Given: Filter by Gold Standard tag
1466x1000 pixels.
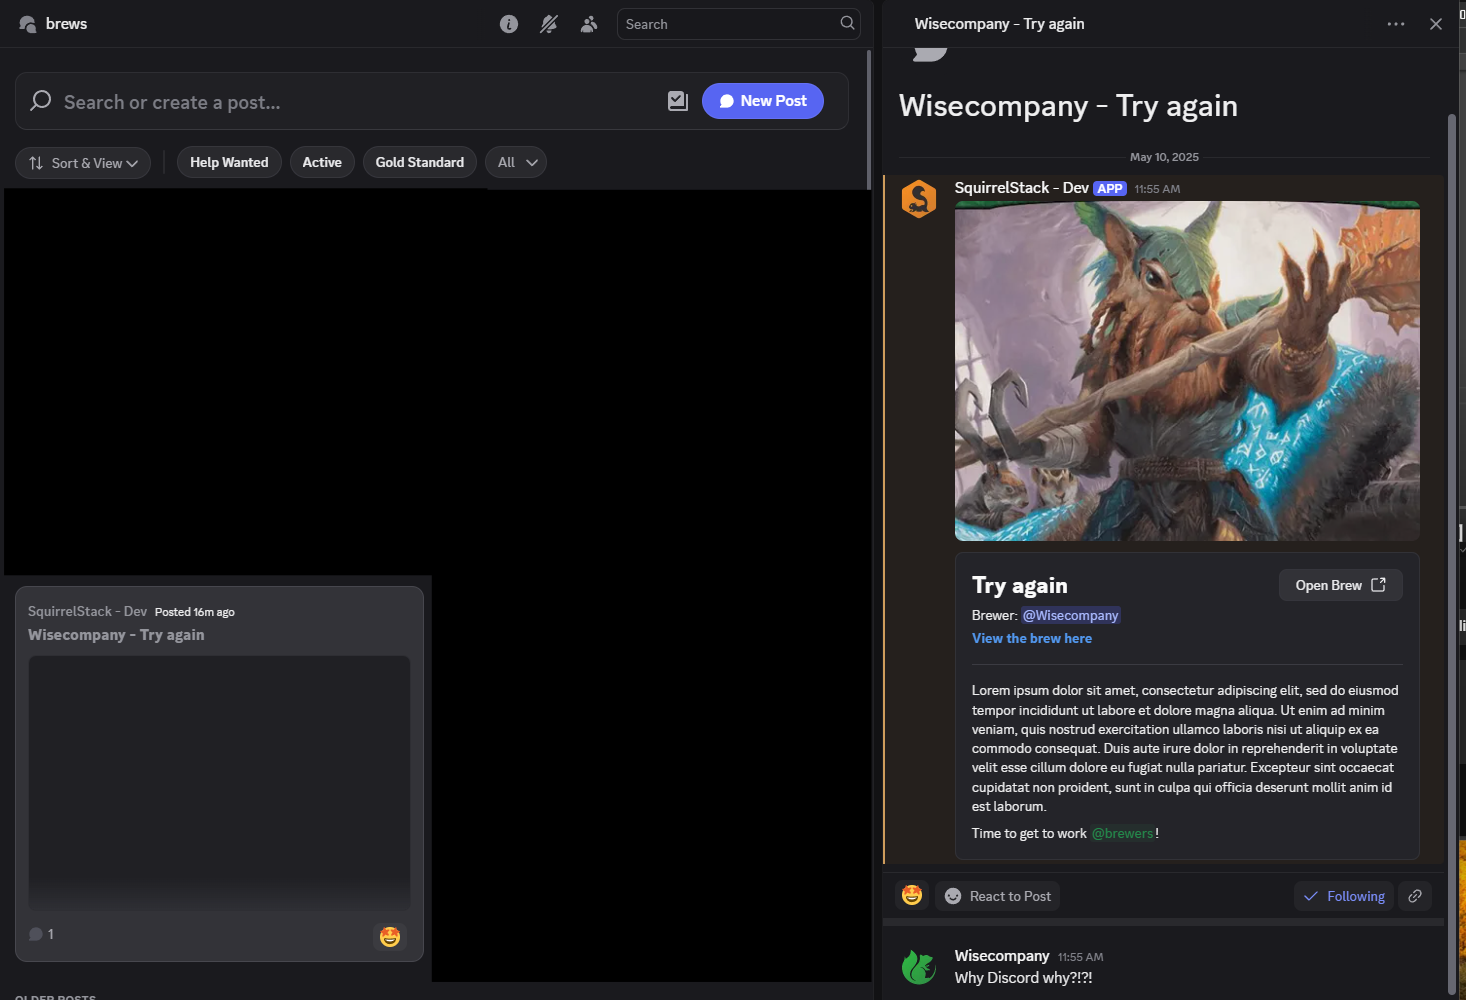Looking at the screenshot, I should coord(420,163).
